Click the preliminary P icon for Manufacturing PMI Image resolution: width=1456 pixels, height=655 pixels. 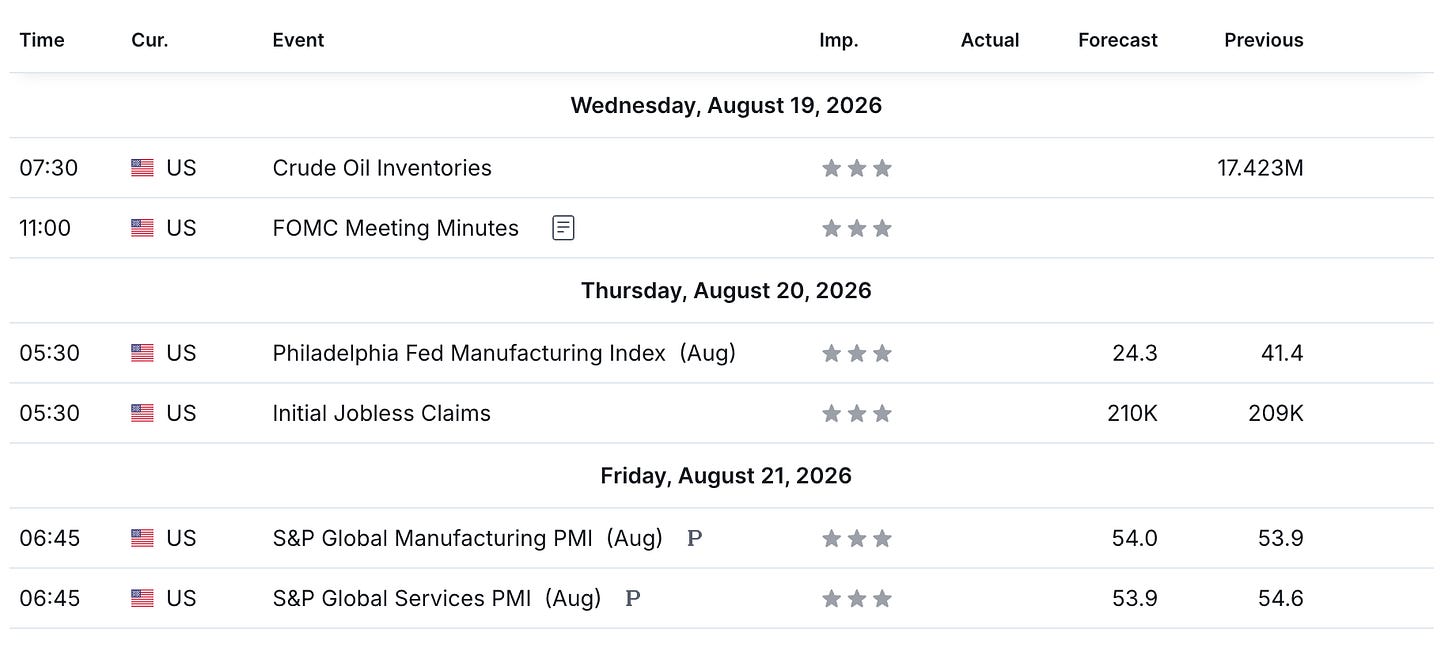point(694,538)
